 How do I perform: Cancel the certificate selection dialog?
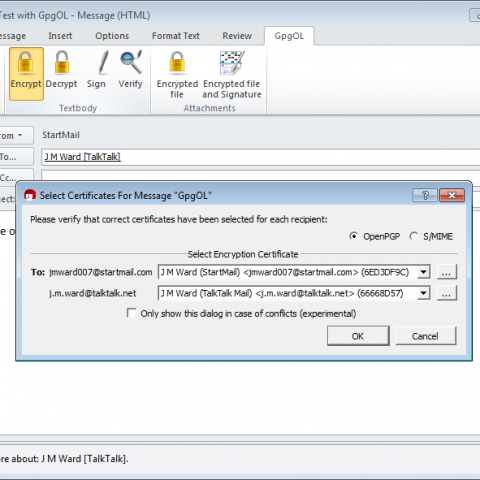tap(425, 336)
